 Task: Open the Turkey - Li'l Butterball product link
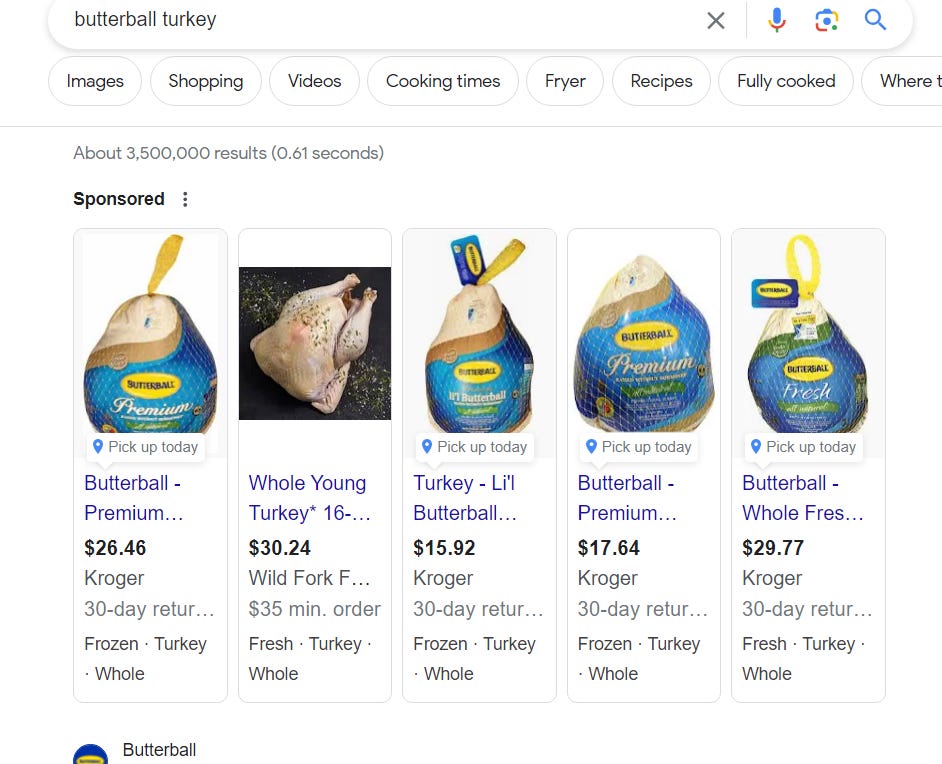click(465, 498)
